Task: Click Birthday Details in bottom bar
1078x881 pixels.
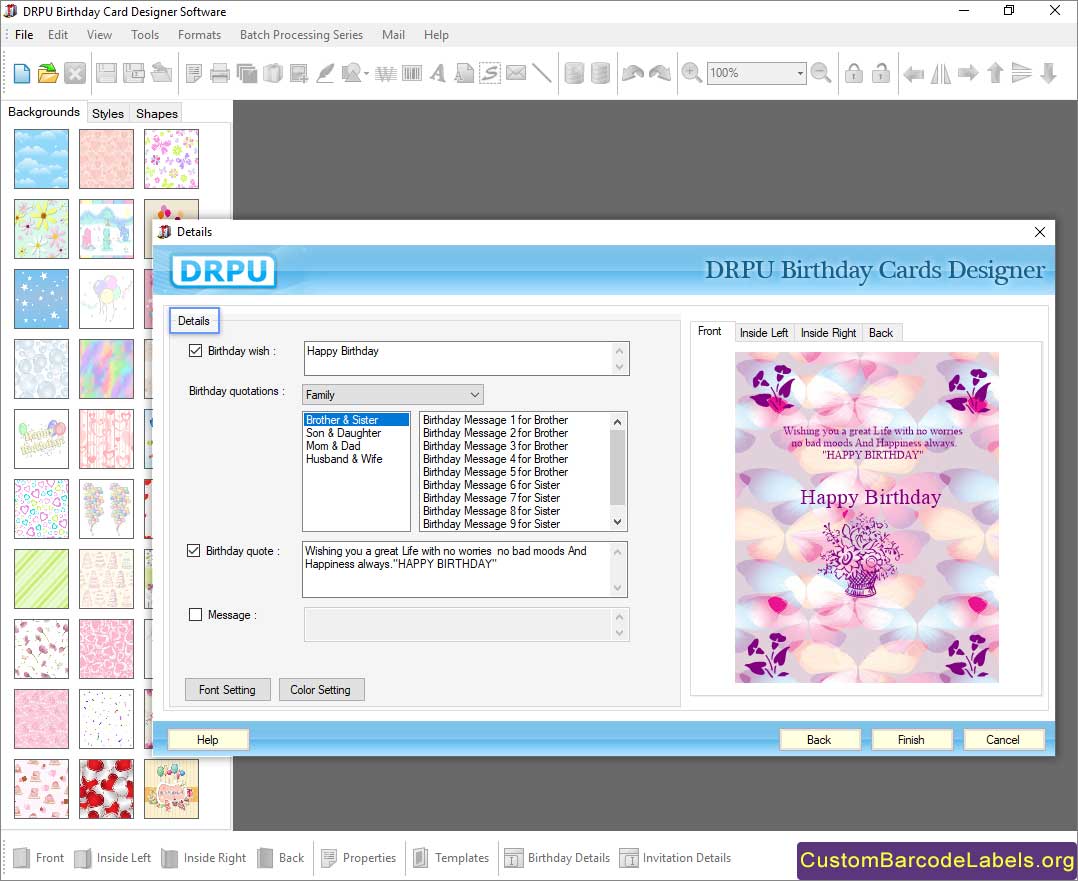Action: (557, 858)
